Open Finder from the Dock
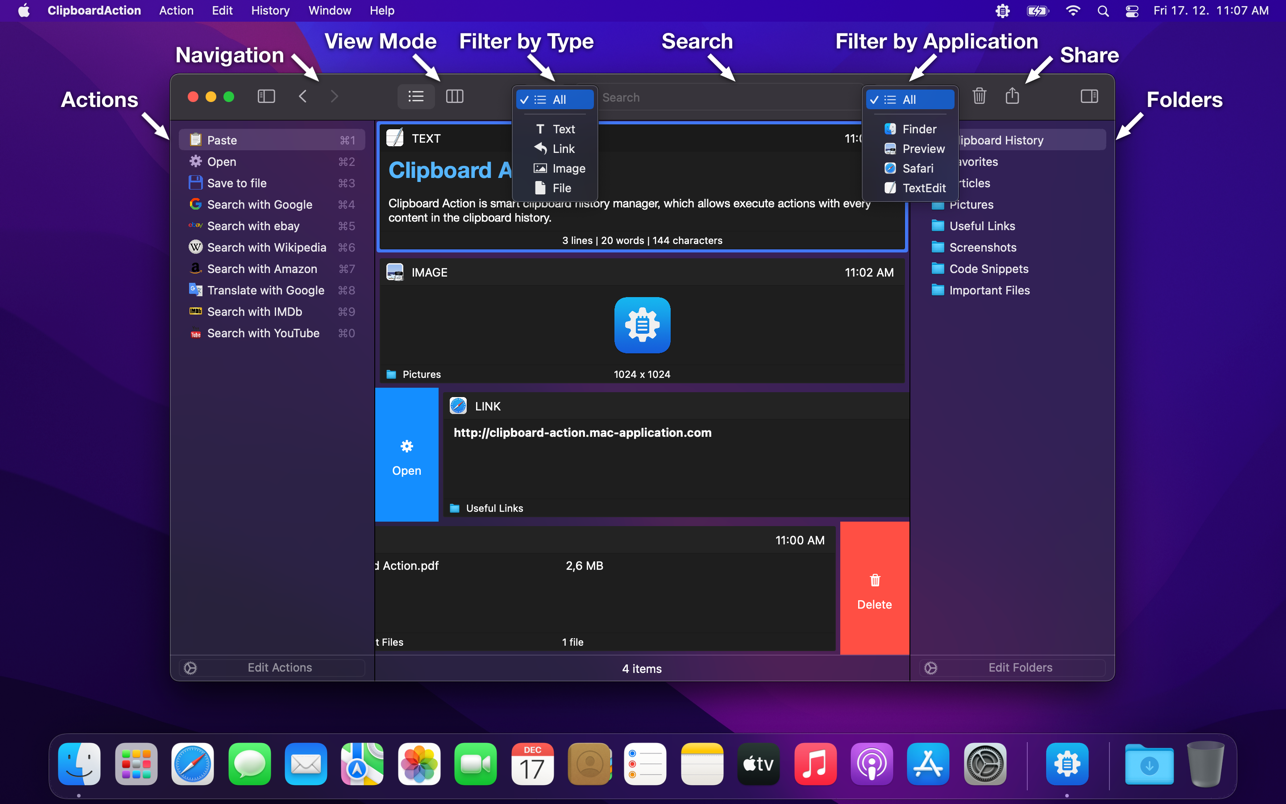This screenshot has width=1286, height=804. 79,764
